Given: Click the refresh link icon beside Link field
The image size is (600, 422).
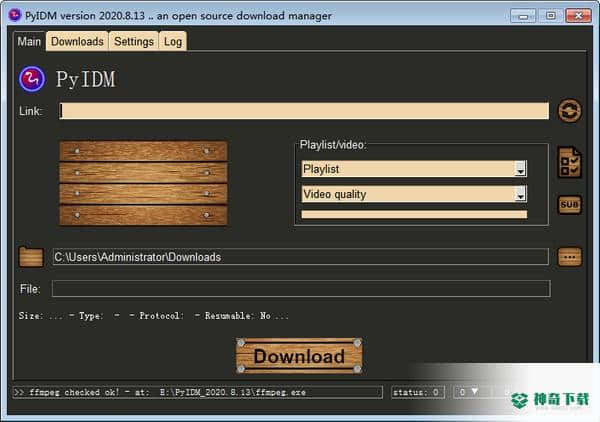Looking at the screenshot, I should (569, 111).
